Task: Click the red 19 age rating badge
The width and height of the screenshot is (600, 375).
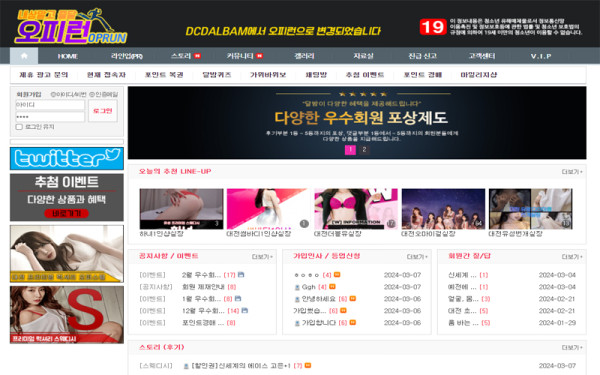Action: tap(433, 27)
